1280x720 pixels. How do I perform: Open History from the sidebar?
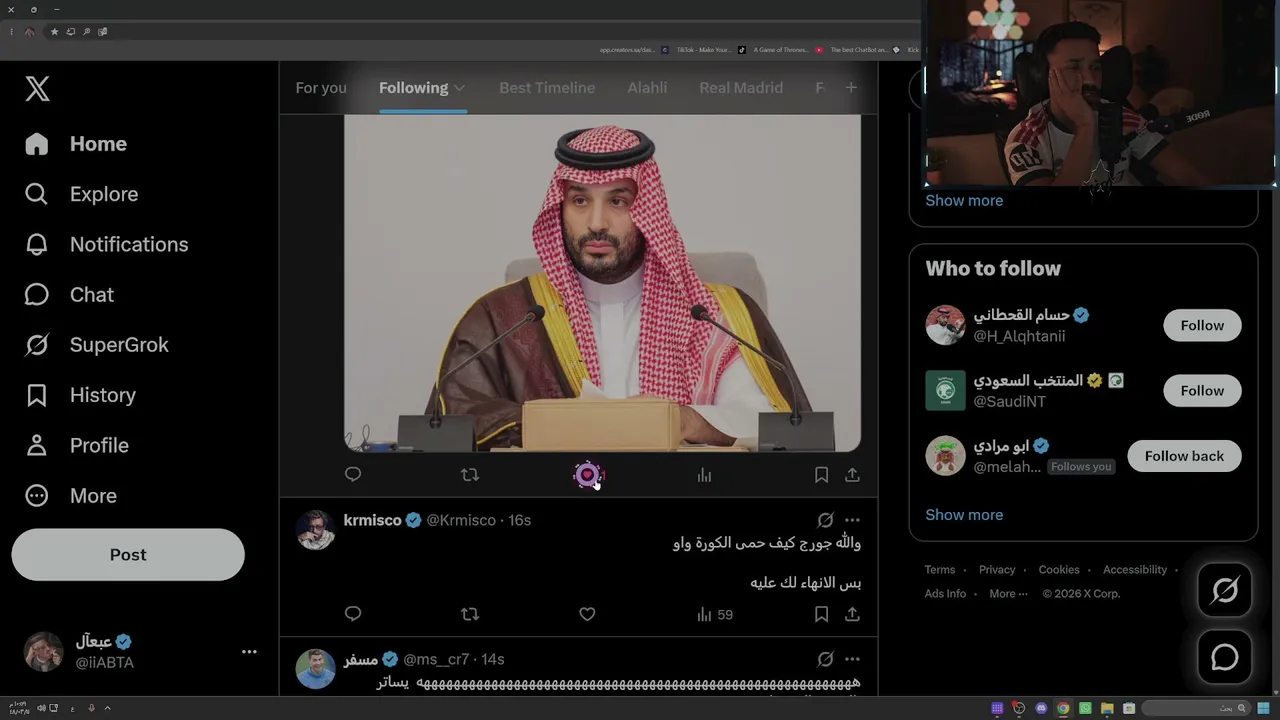click(x=80, y=395)
